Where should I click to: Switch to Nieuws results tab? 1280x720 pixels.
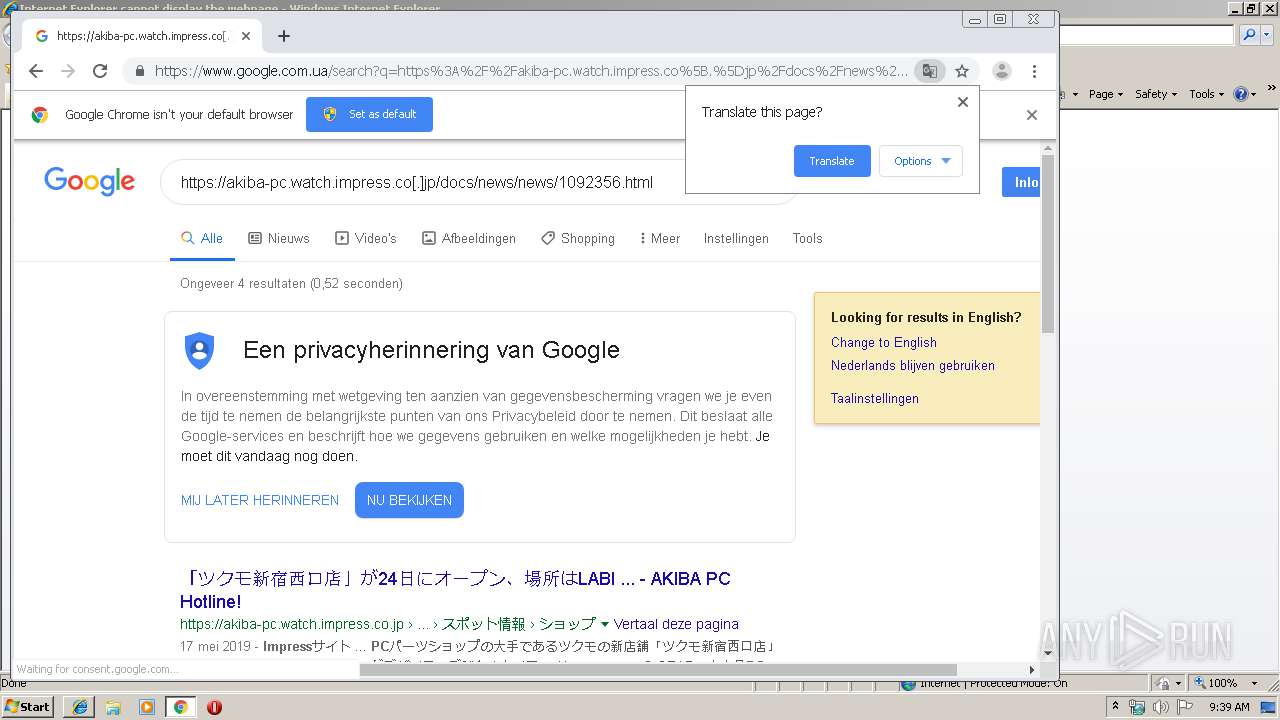(279, 239)
